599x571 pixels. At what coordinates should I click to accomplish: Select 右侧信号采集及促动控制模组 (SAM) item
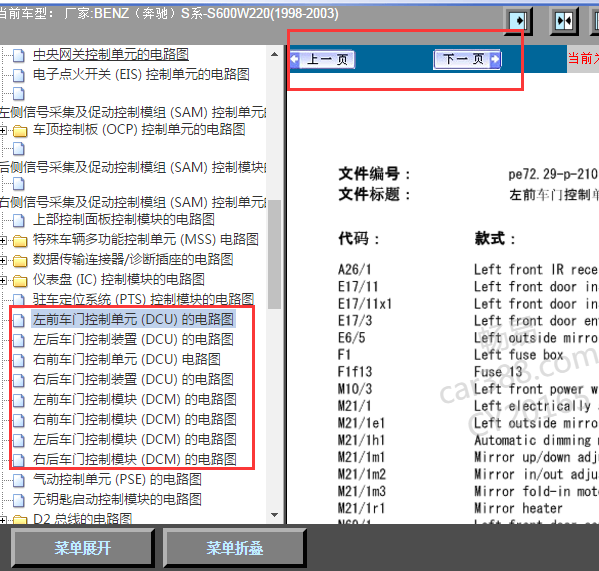pos(133,202)
